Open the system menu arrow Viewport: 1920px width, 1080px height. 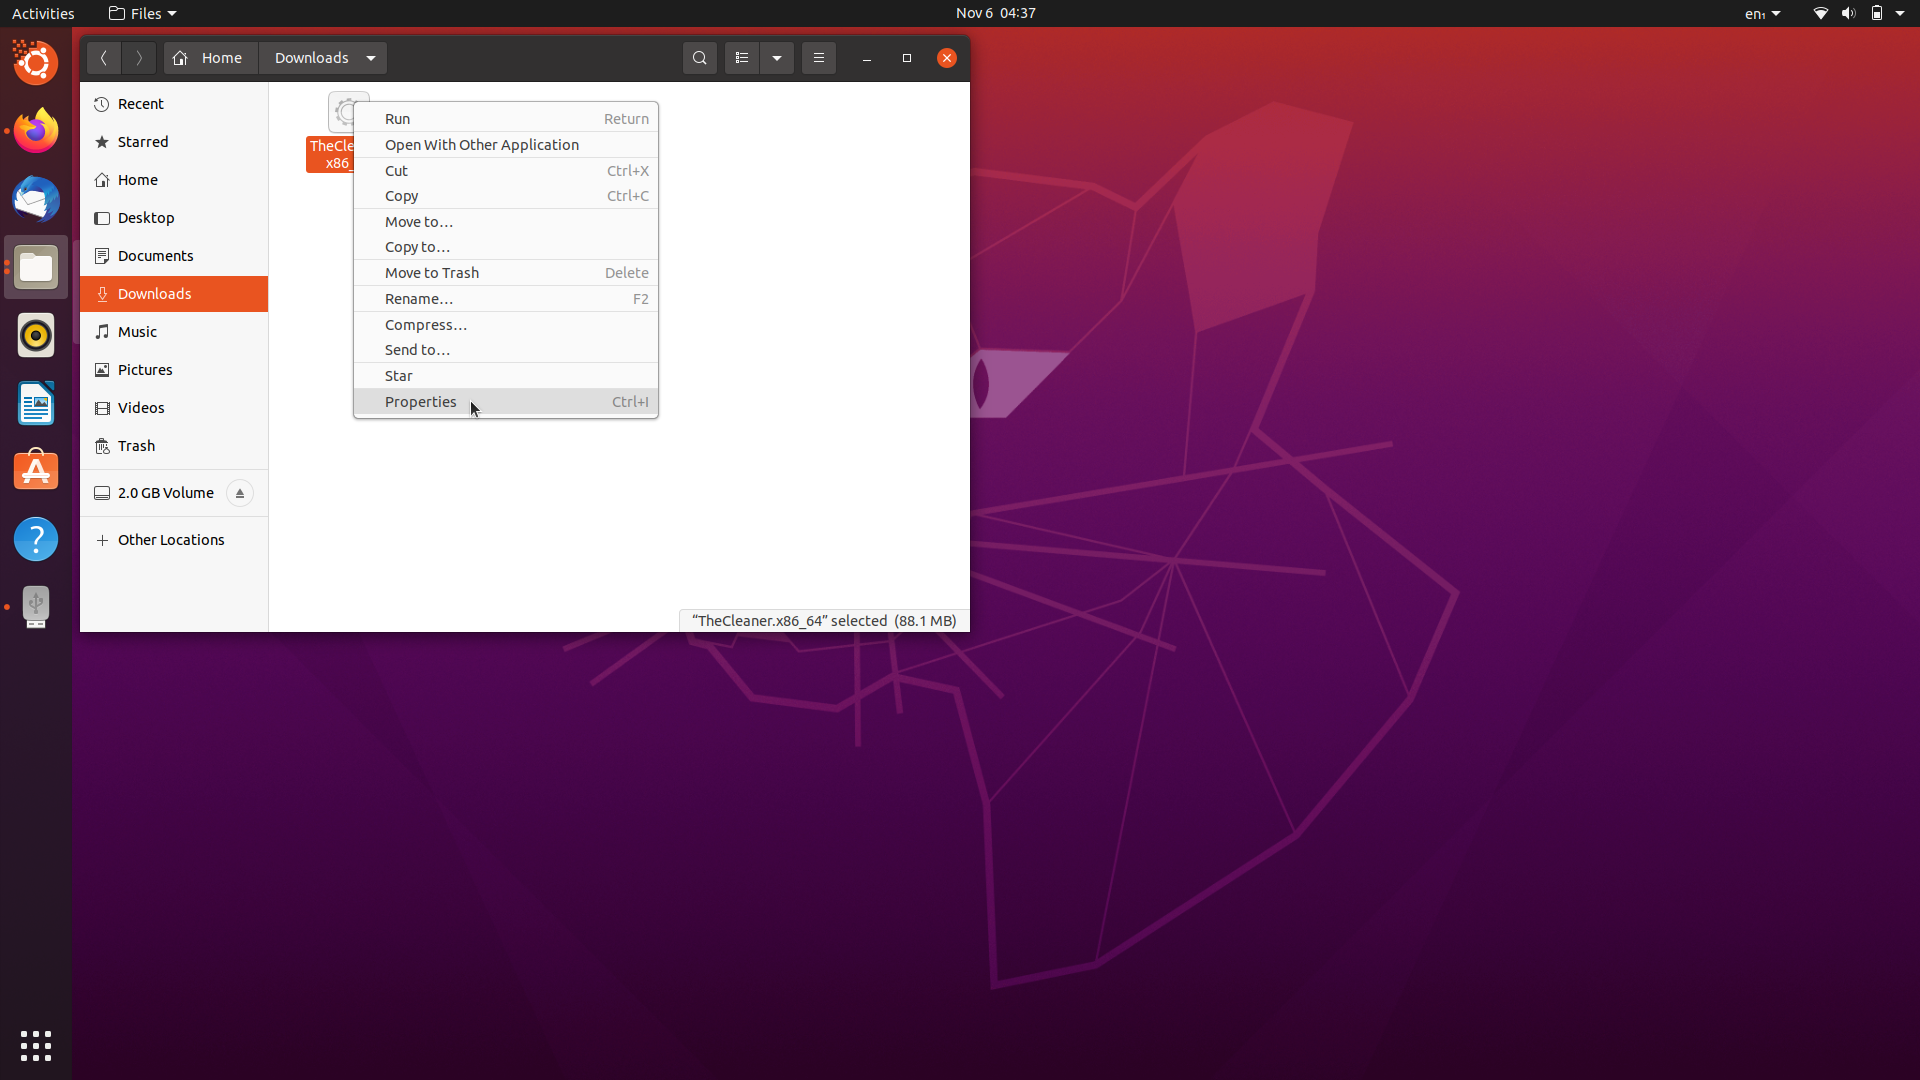click(1900, 13)
